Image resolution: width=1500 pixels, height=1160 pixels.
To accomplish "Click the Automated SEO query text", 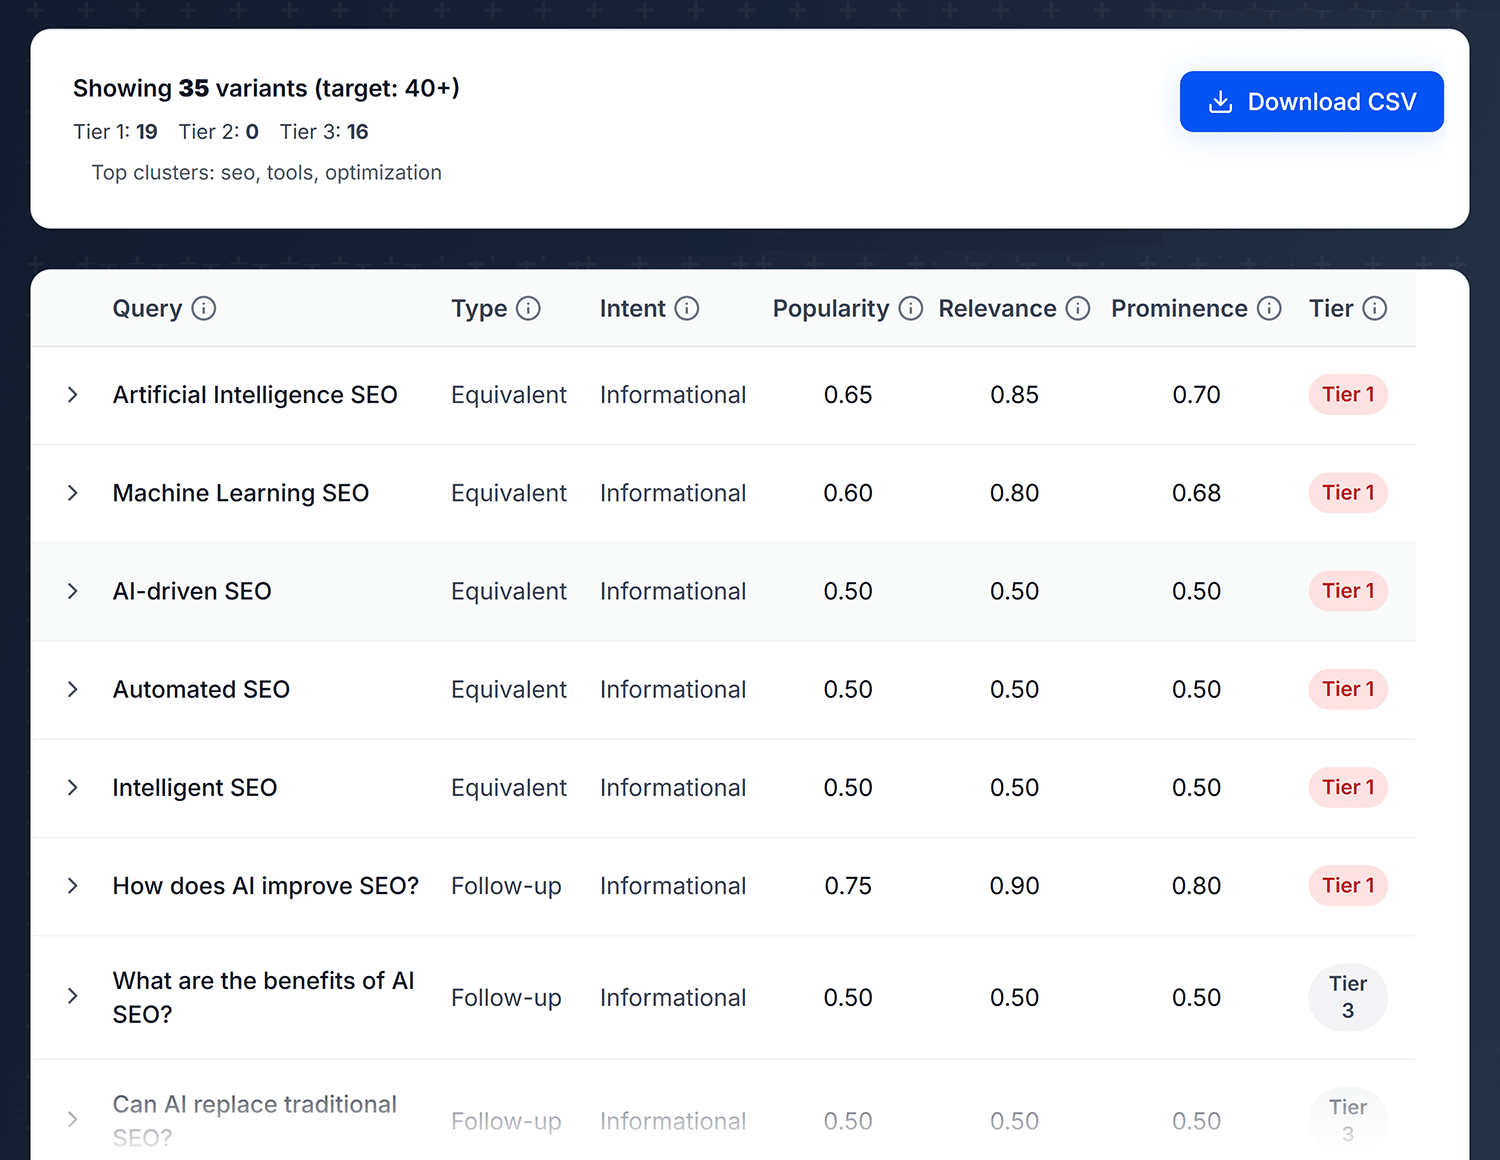I will (x=201, y=689).
